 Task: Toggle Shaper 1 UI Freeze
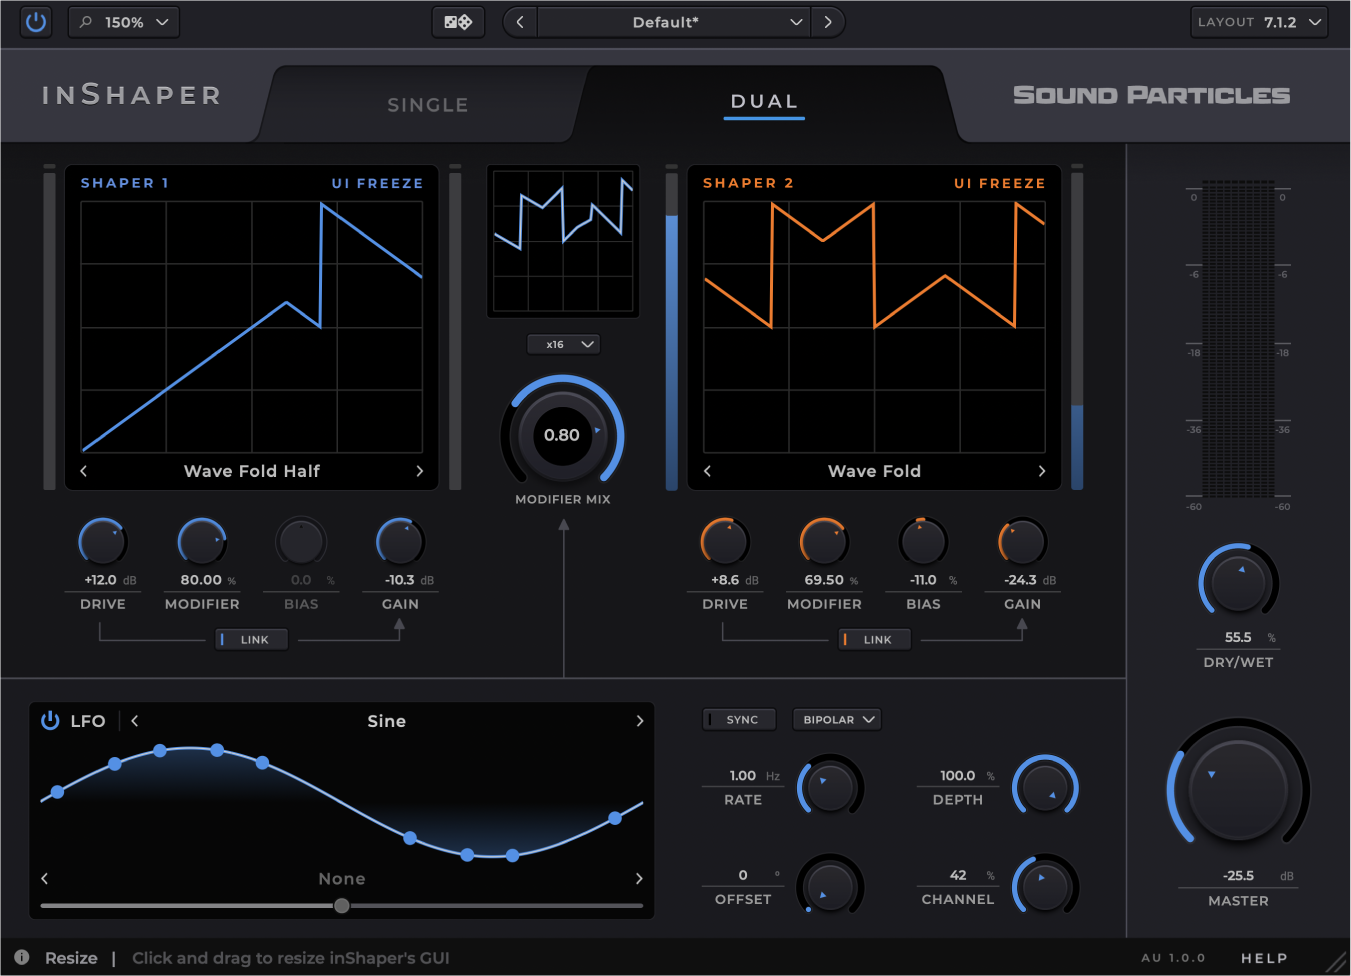click(x=377, y=183)
